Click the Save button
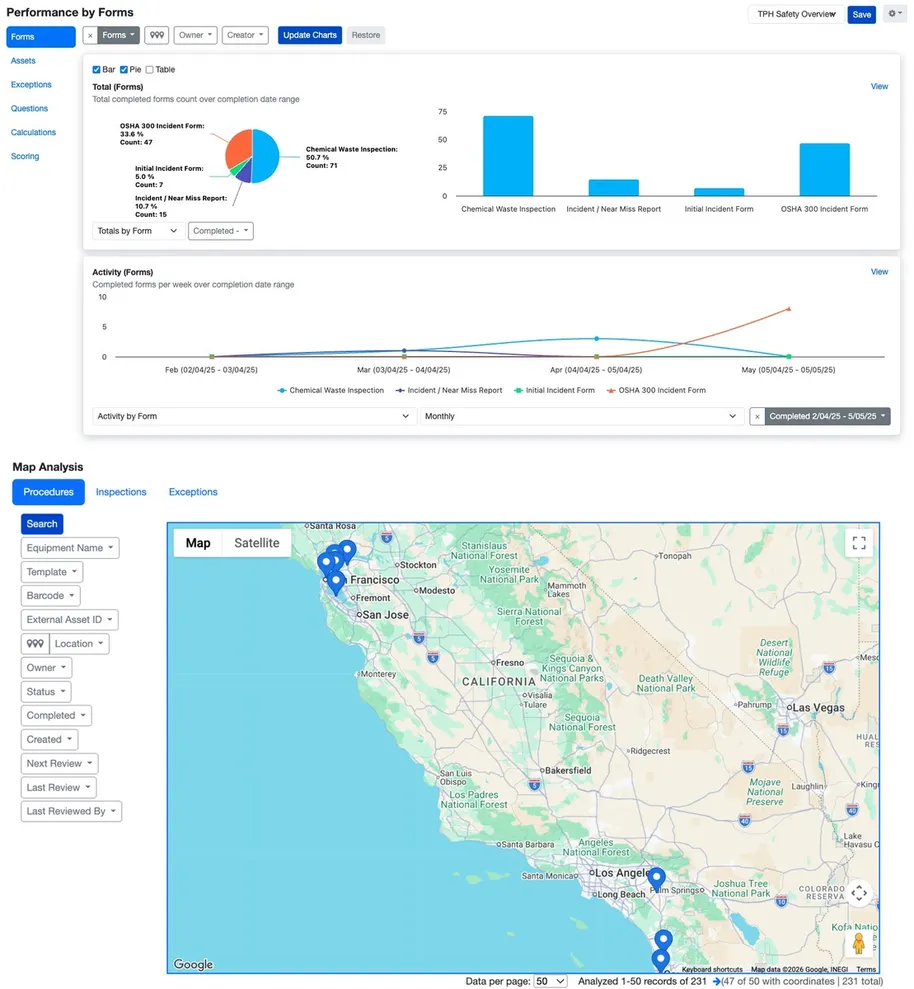The image size is (914, 989). point(862,15)
